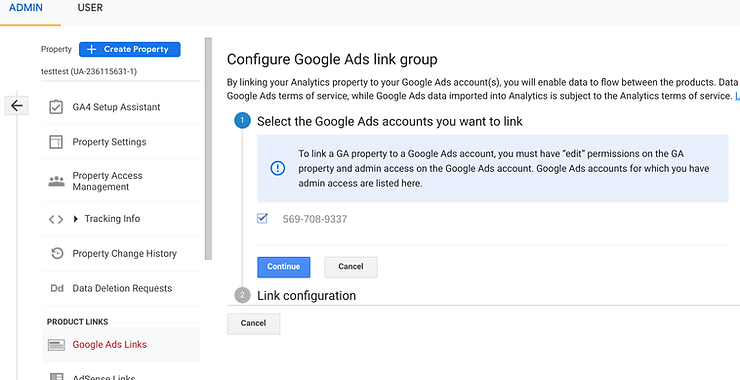Open Property Access Management people icon
The image size is (740, 380).
(56, 181)
